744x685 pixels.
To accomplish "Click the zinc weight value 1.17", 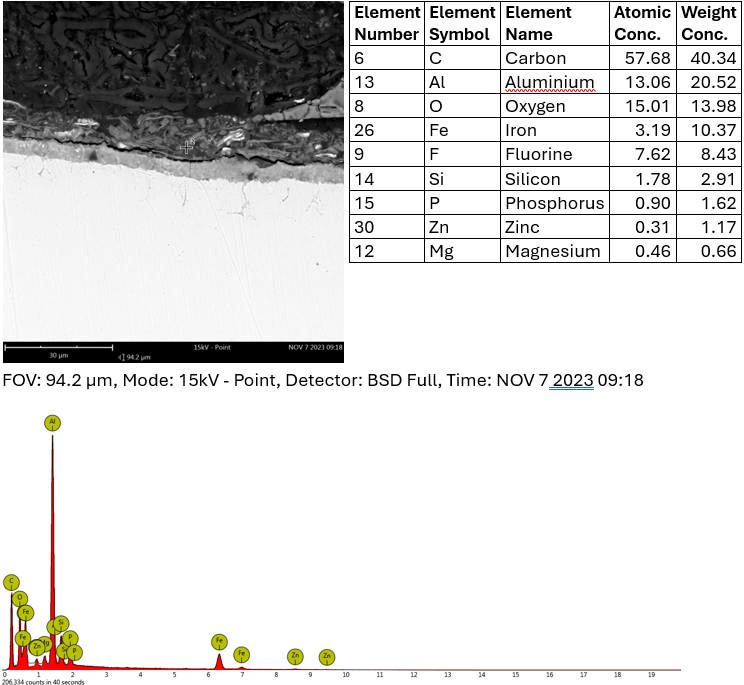I will 718,227.
